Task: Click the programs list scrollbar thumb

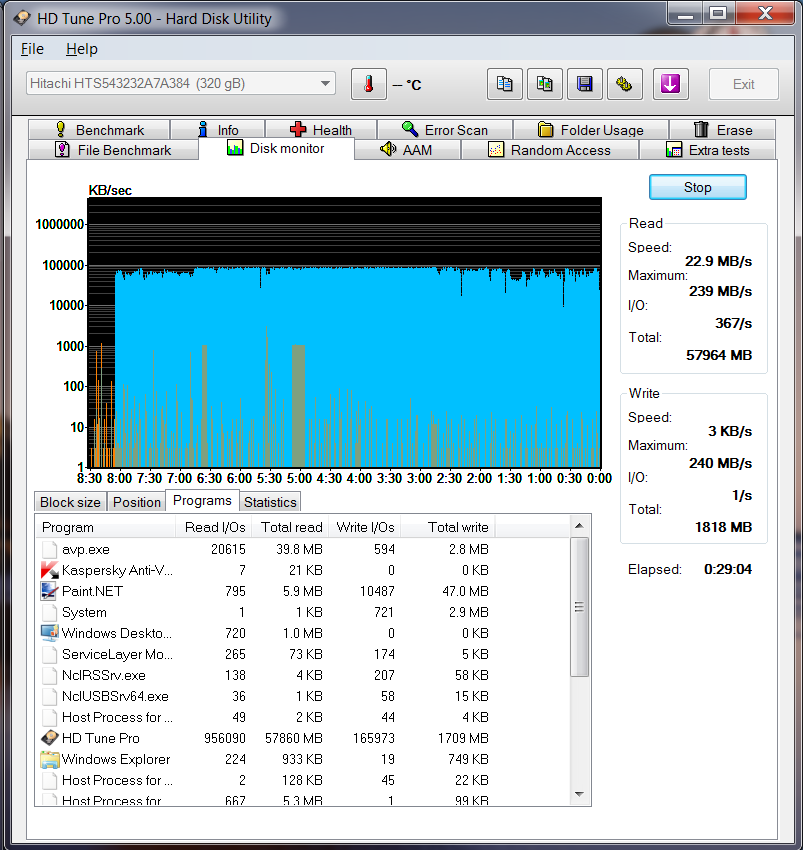Action: tap(580, 607)
